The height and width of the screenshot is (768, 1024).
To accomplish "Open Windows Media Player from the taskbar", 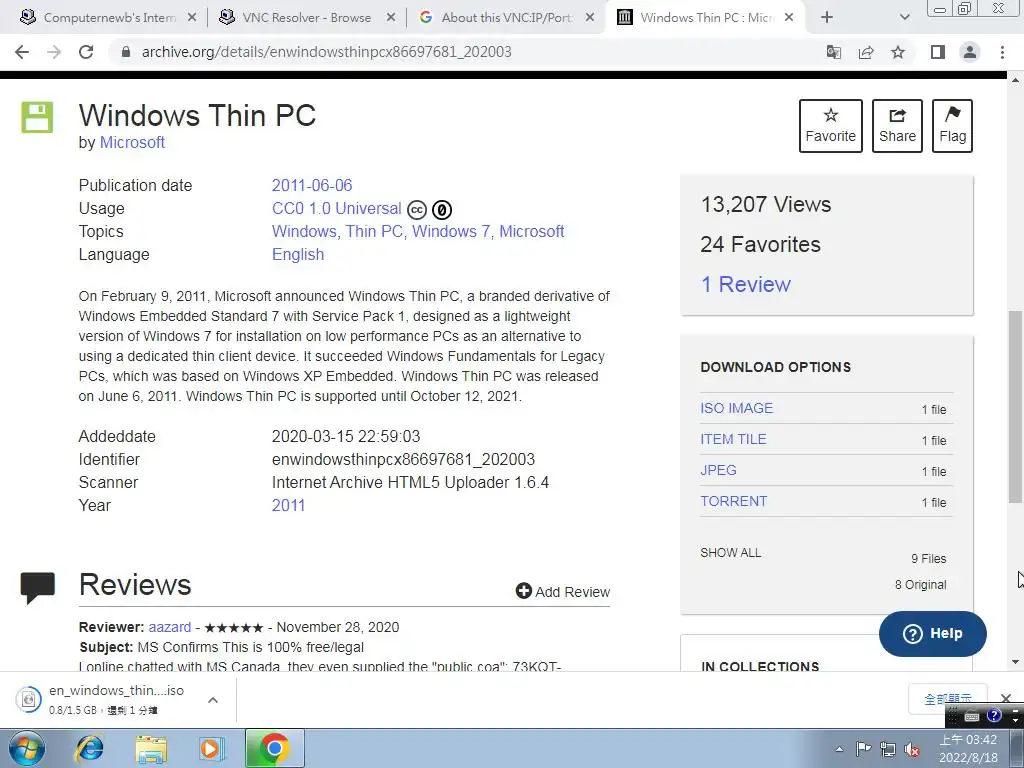I will click(212, 748).
